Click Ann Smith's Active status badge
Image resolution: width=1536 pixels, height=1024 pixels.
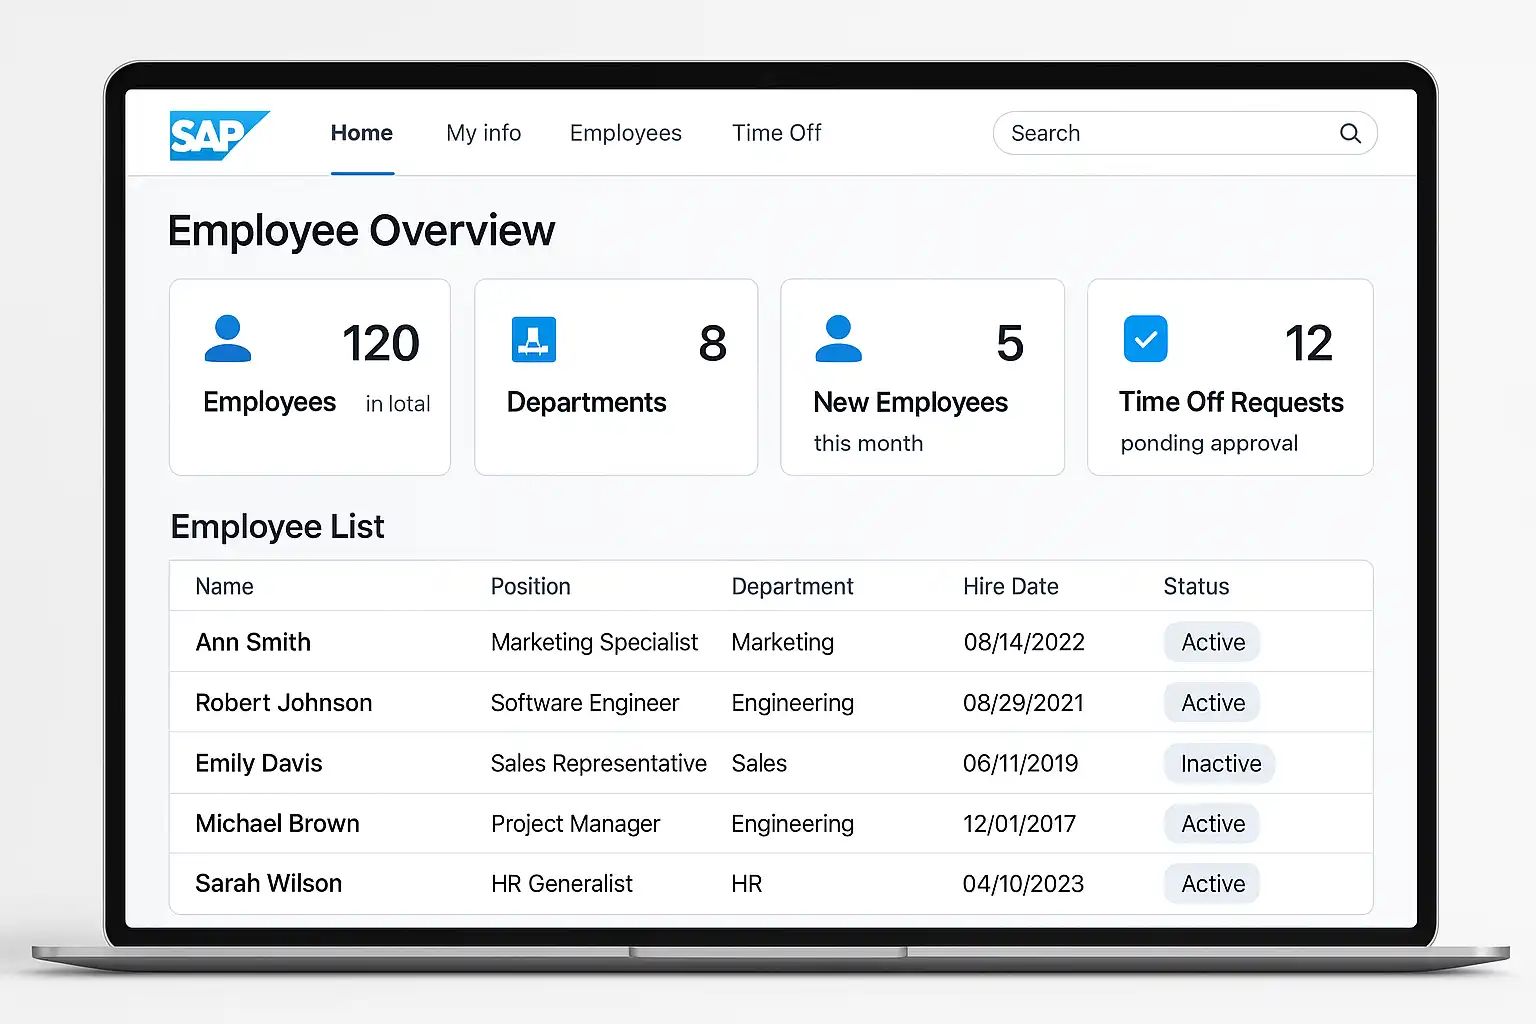(x=1213, y=642)
